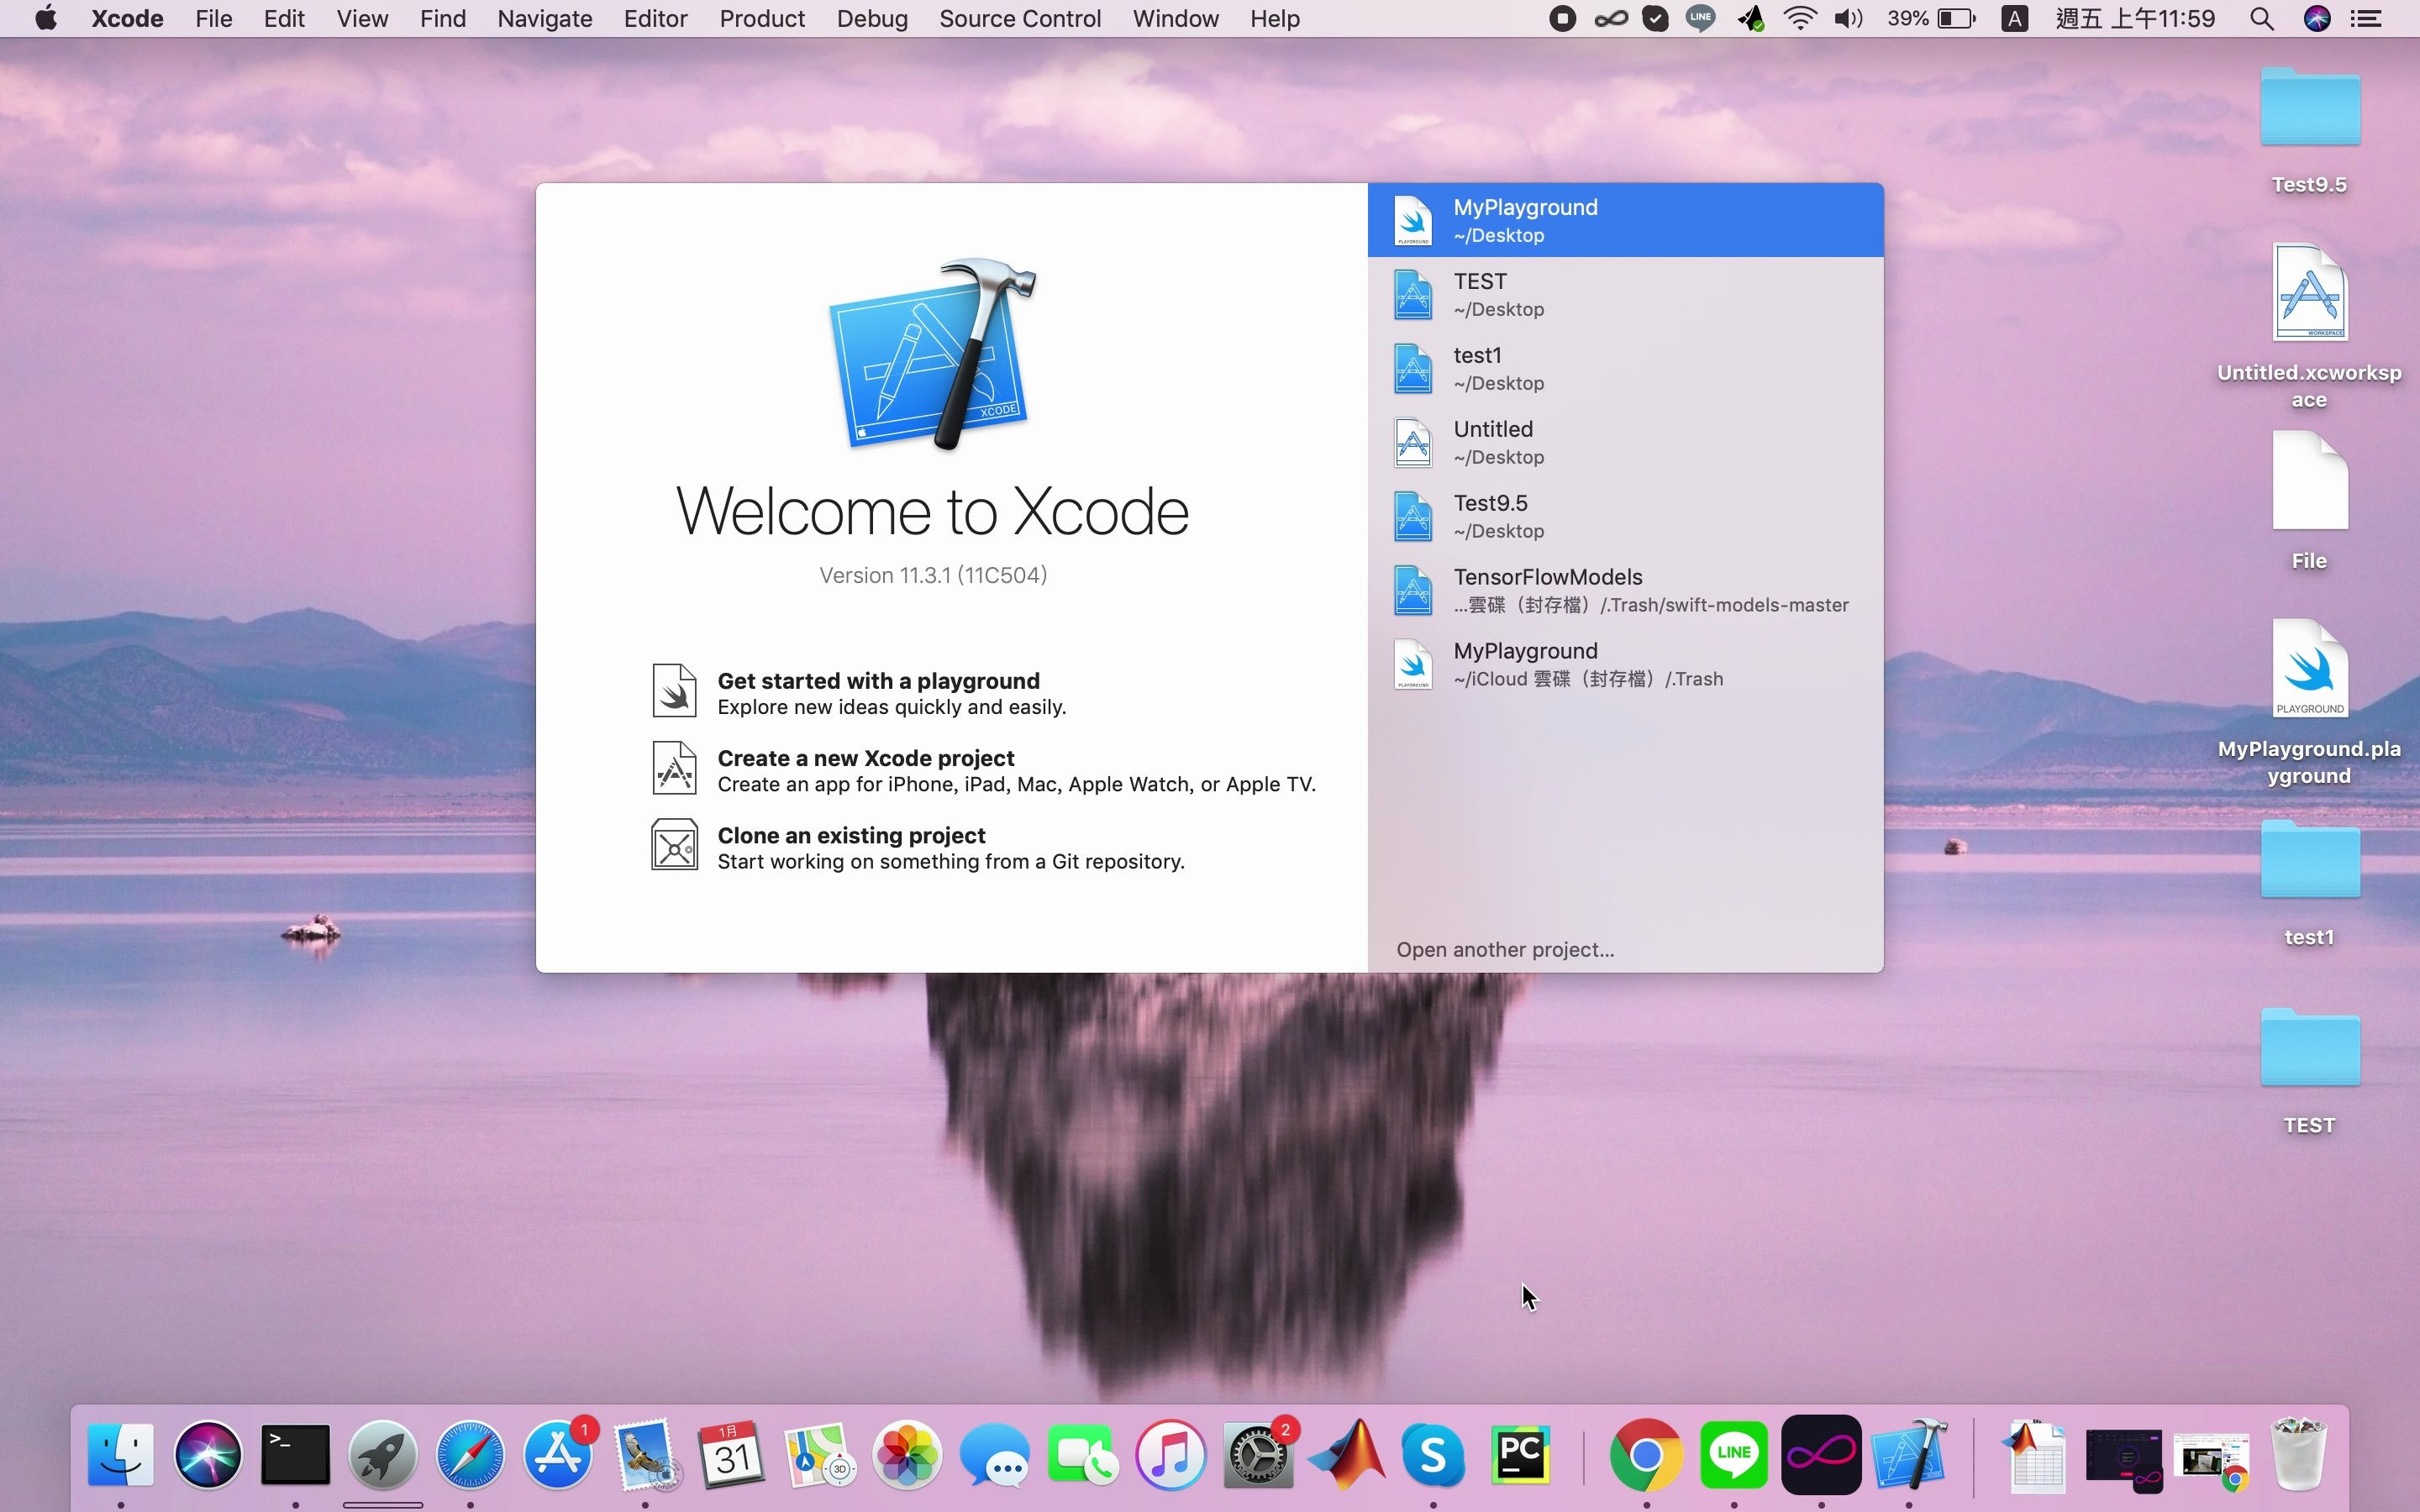Open Messages app in Dock
2420x1512 pixels.
995,1454
